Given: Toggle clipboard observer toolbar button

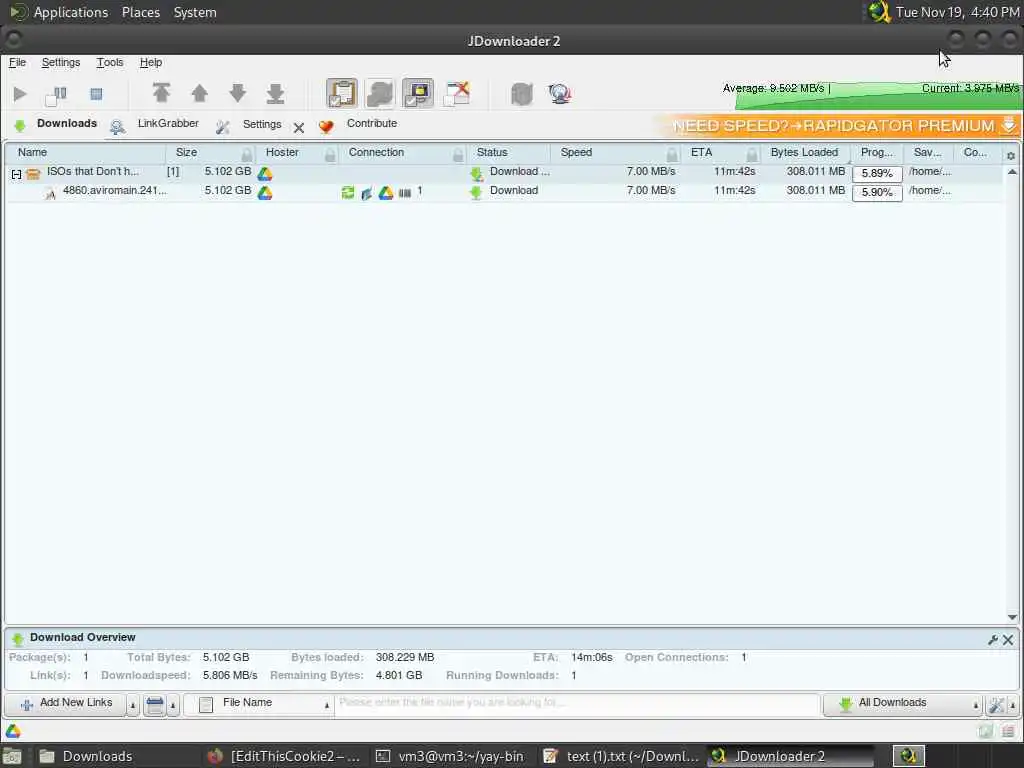Looking at the screenshot, I should tap(342, 93).
